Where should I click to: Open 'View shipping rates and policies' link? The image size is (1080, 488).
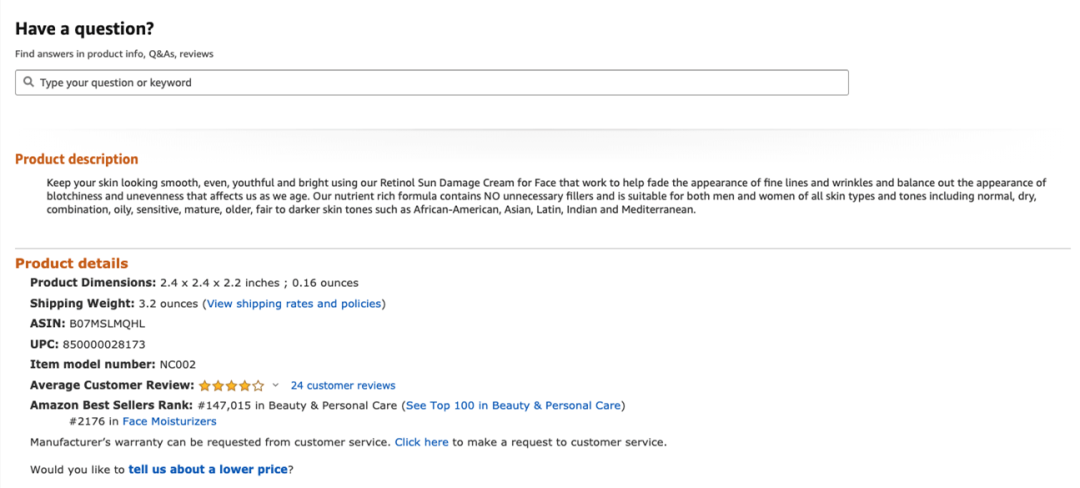coord(294,304)
